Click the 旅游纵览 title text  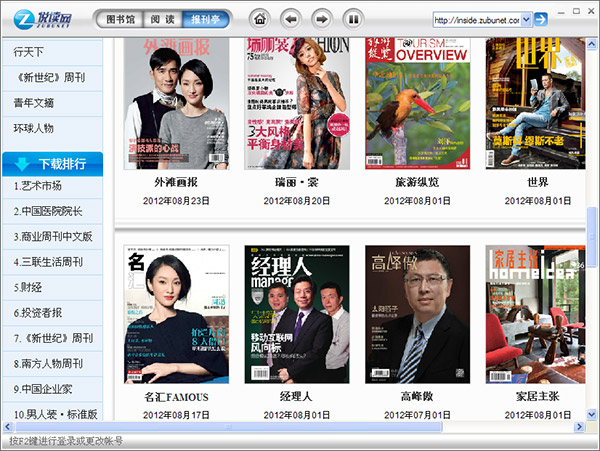417,182
